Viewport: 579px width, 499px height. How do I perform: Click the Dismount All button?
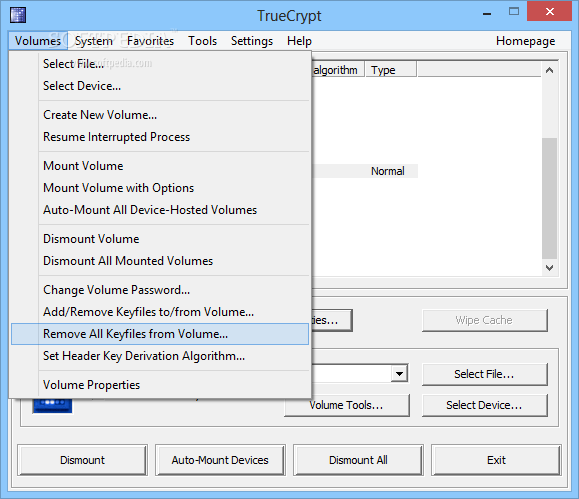tap(358, 460)
